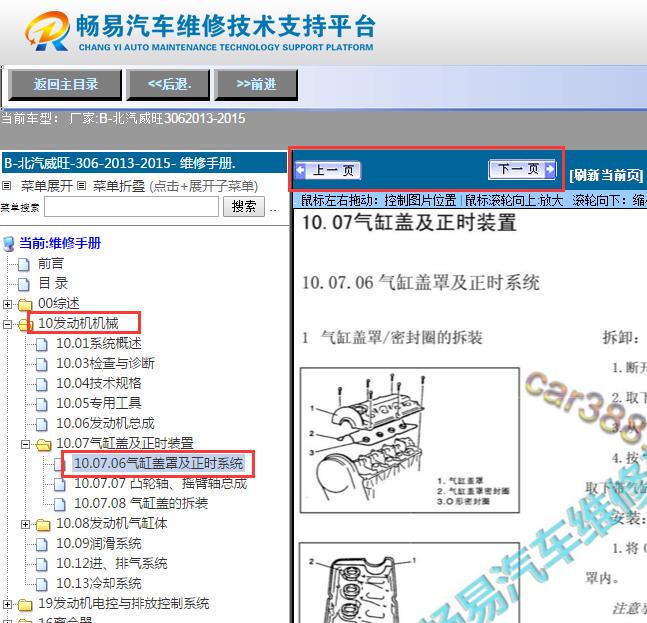Click the page icon beside 前言
Viewport: 647px width, 623px height.
coord(24,264)
